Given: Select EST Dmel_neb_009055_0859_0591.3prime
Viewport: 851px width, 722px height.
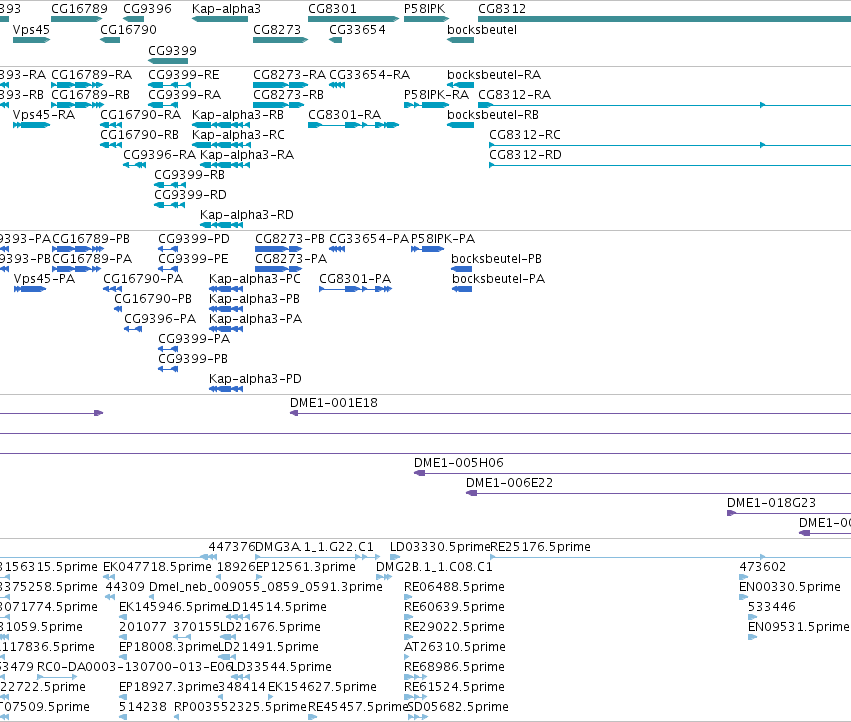Looking at the screenshot, I should (x=152, y=597).
